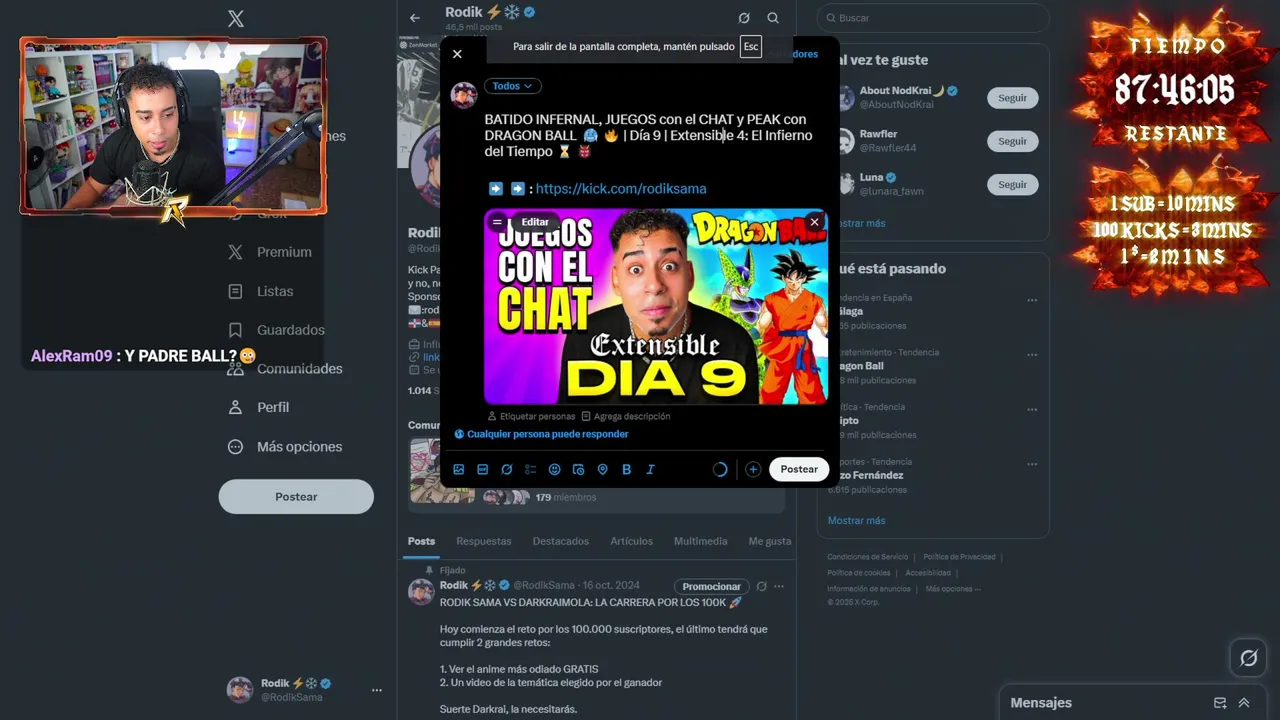Focus the Buscar search field
The width and height of the screenshot is (1280, 720).
coord(933,18)
